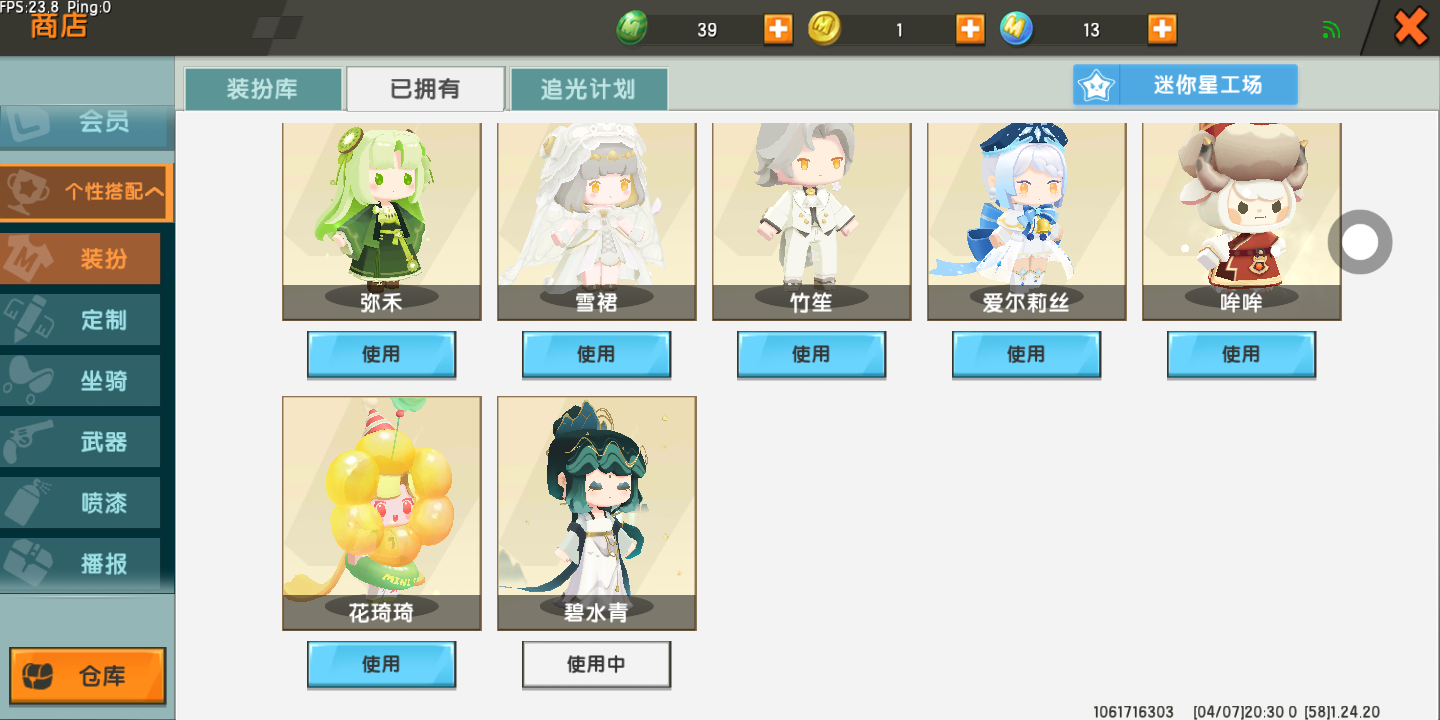Add more green mini beans currency
Screen dimensions: 1440x720
point(778,29)
